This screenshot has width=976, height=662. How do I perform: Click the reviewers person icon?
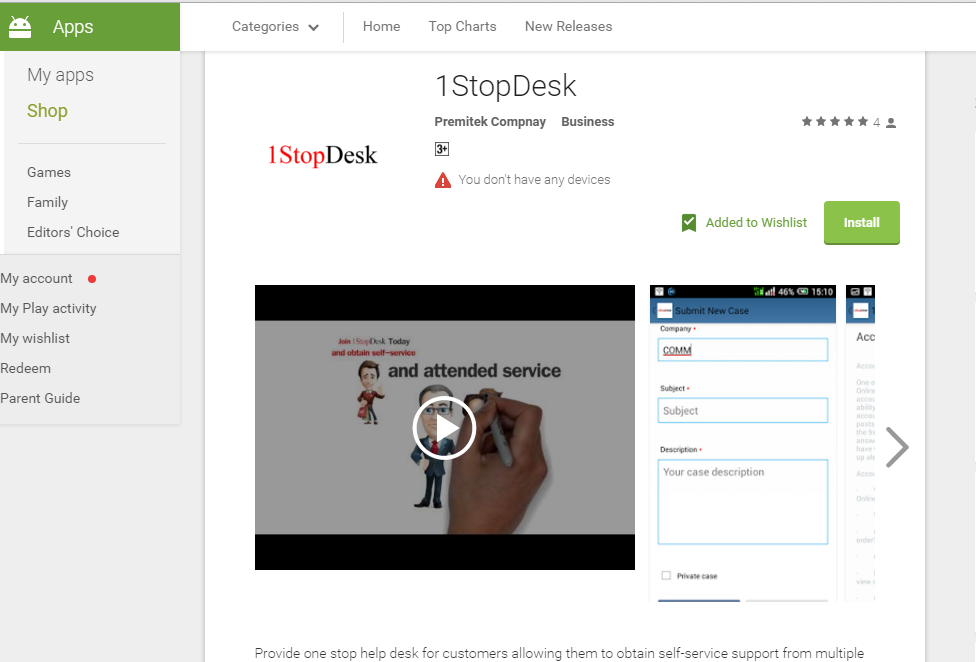coord(891,123)
